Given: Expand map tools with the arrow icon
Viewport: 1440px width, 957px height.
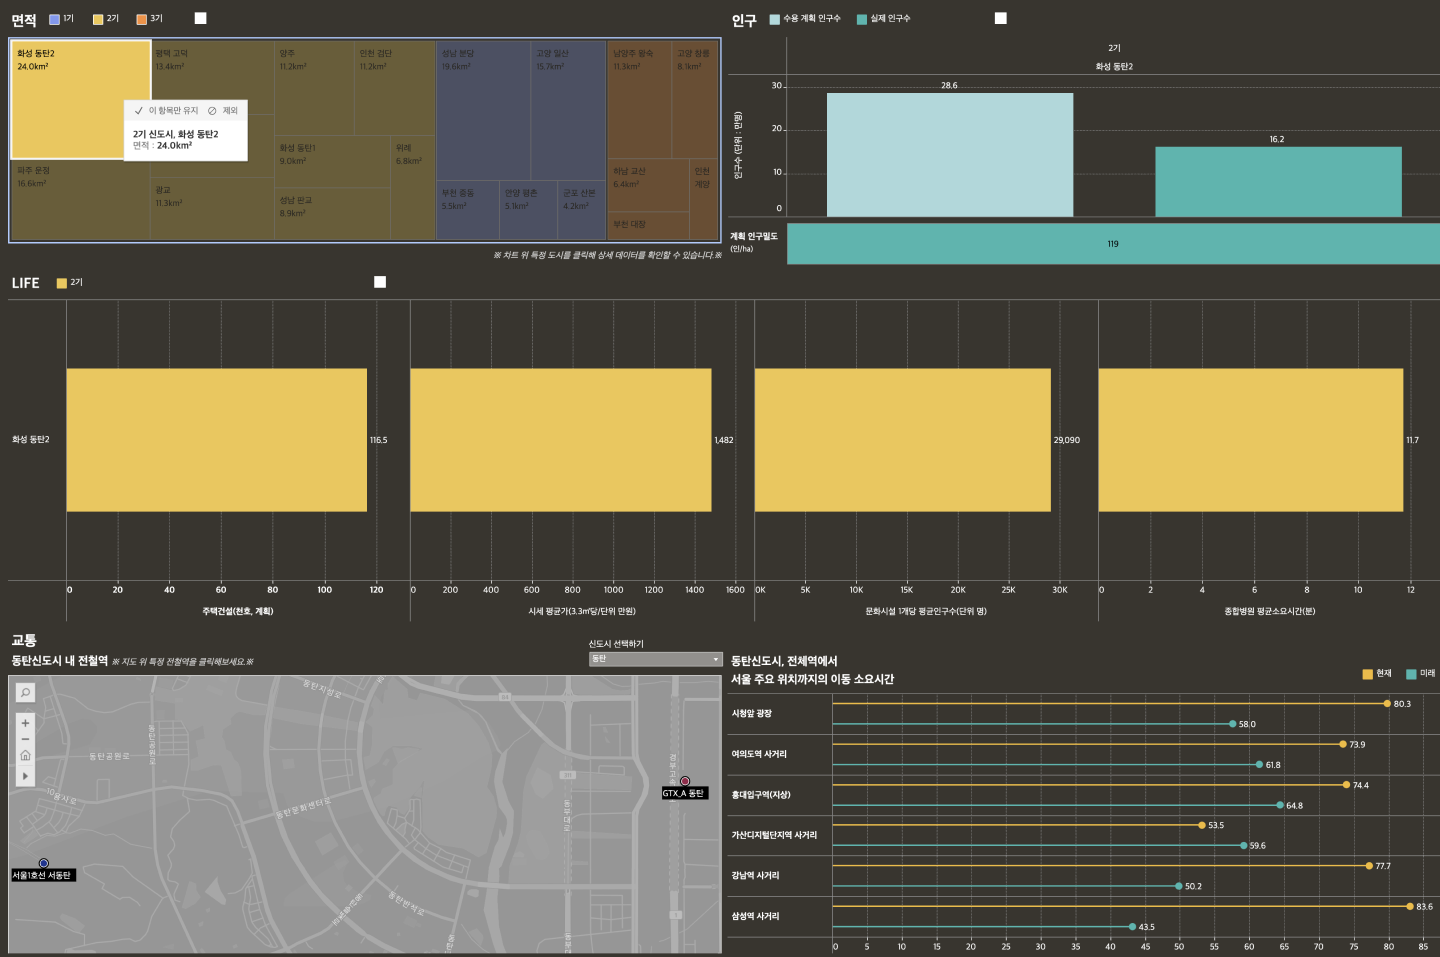Looking at the screenshot, I should (25, 775).
